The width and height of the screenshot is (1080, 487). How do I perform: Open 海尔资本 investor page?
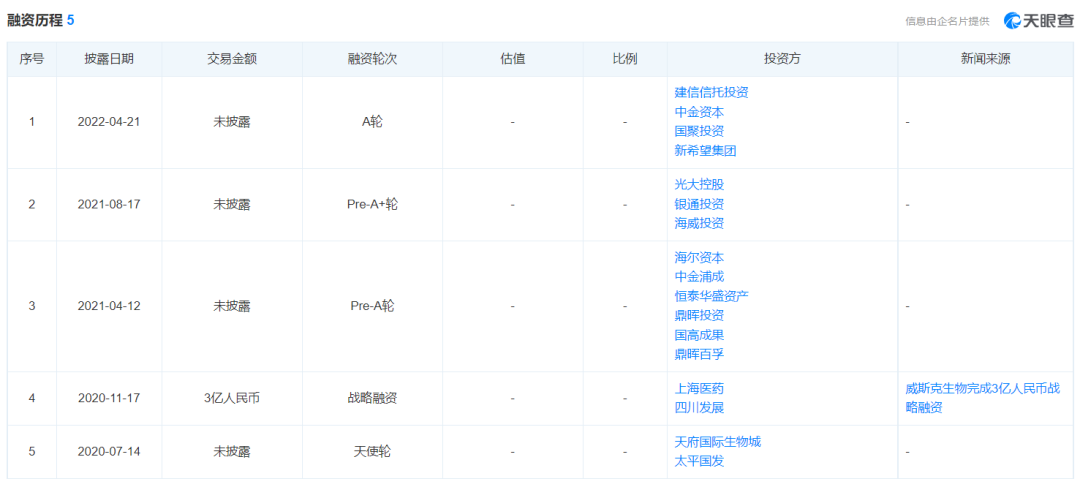click(699, 257)
